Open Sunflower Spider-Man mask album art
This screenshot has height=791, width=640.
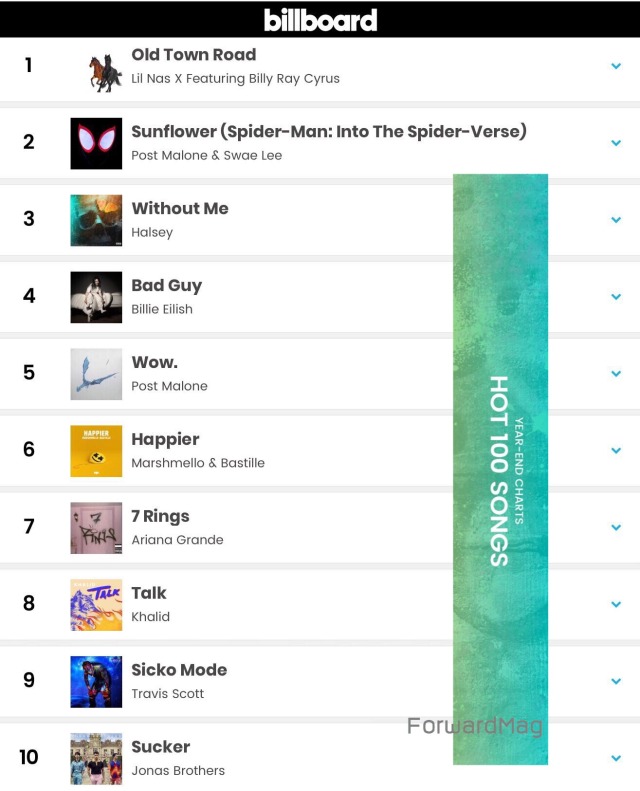pos(96,143)
